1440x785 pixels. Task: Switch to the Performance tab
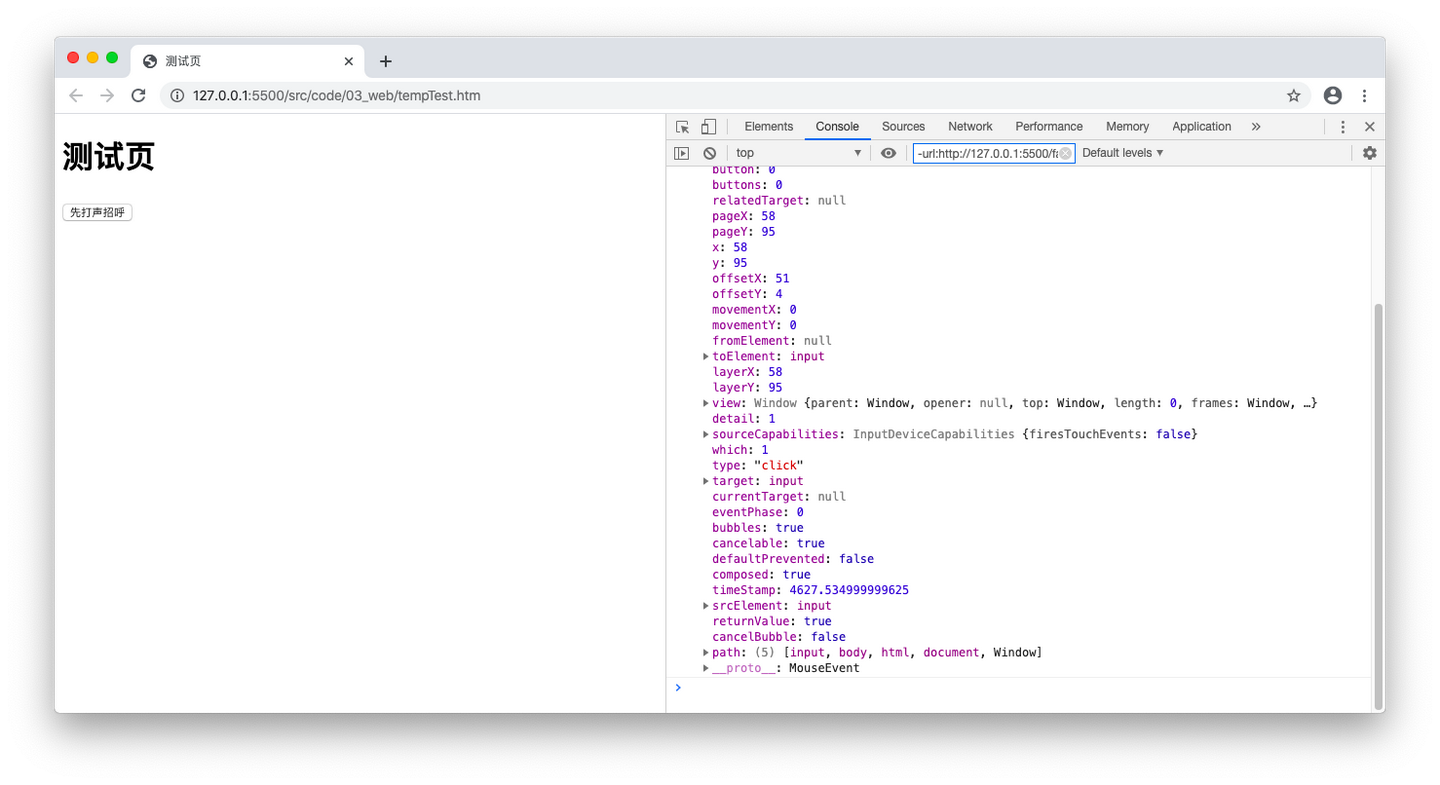tap(1049, 127)
